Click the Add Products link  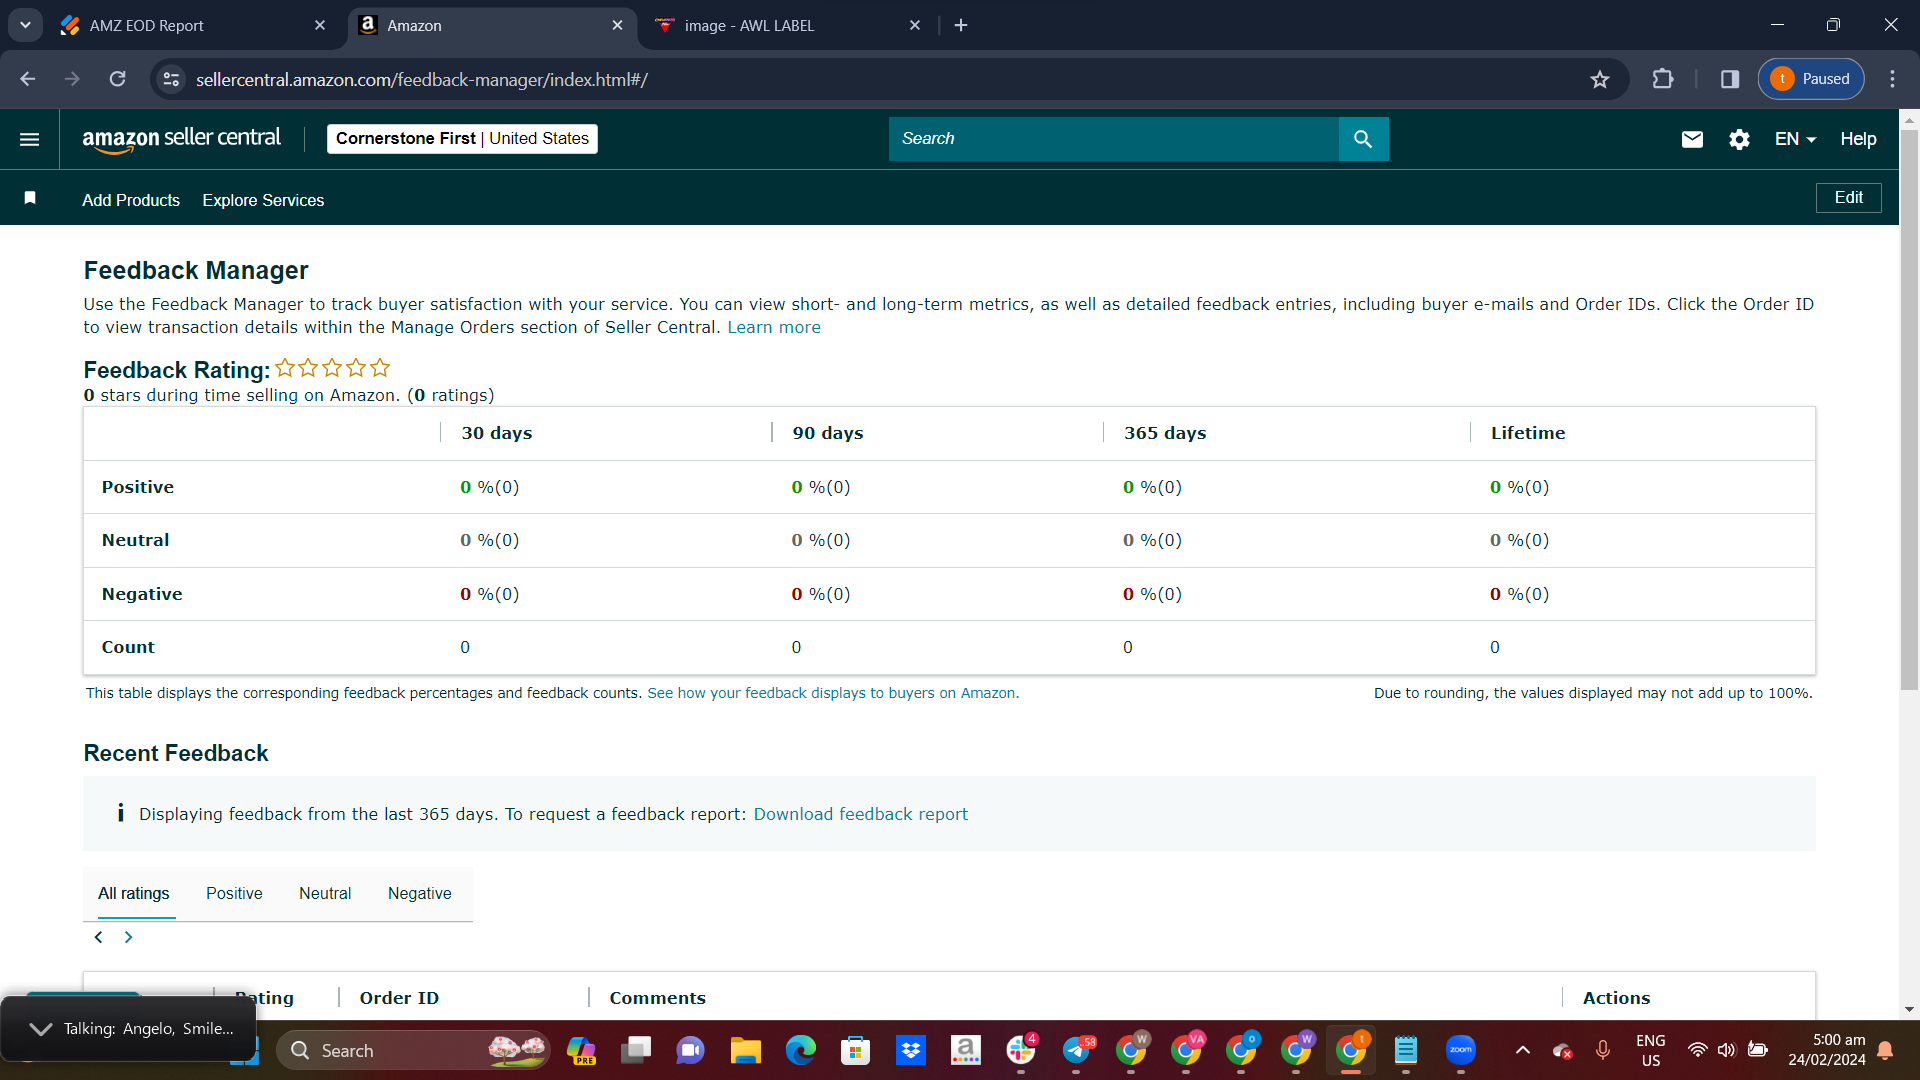131,200
